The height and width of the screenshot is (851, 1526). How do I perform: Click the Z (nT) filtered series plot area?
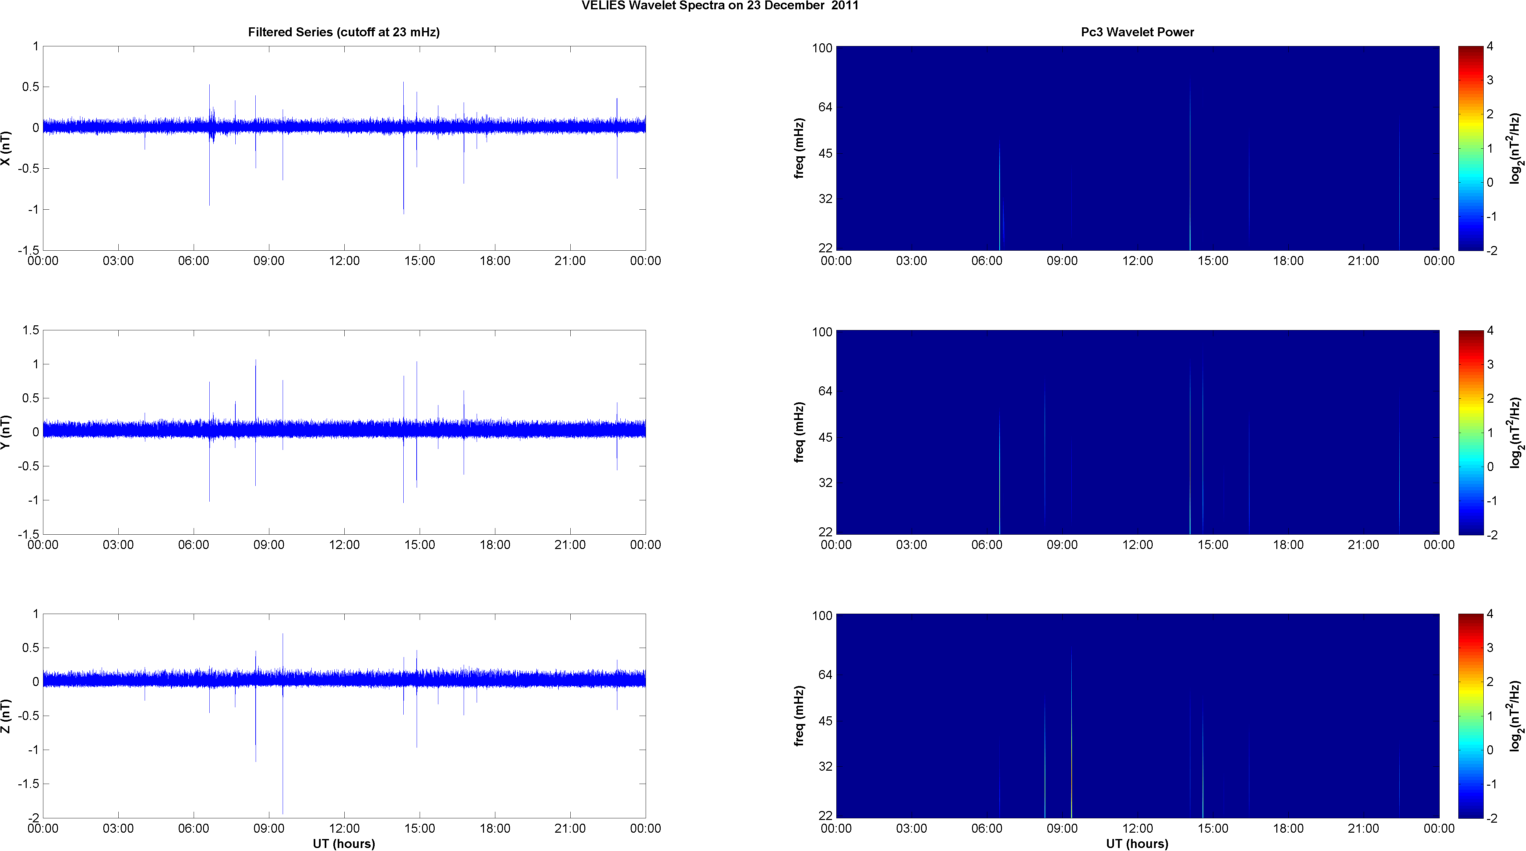click(344, 716)
